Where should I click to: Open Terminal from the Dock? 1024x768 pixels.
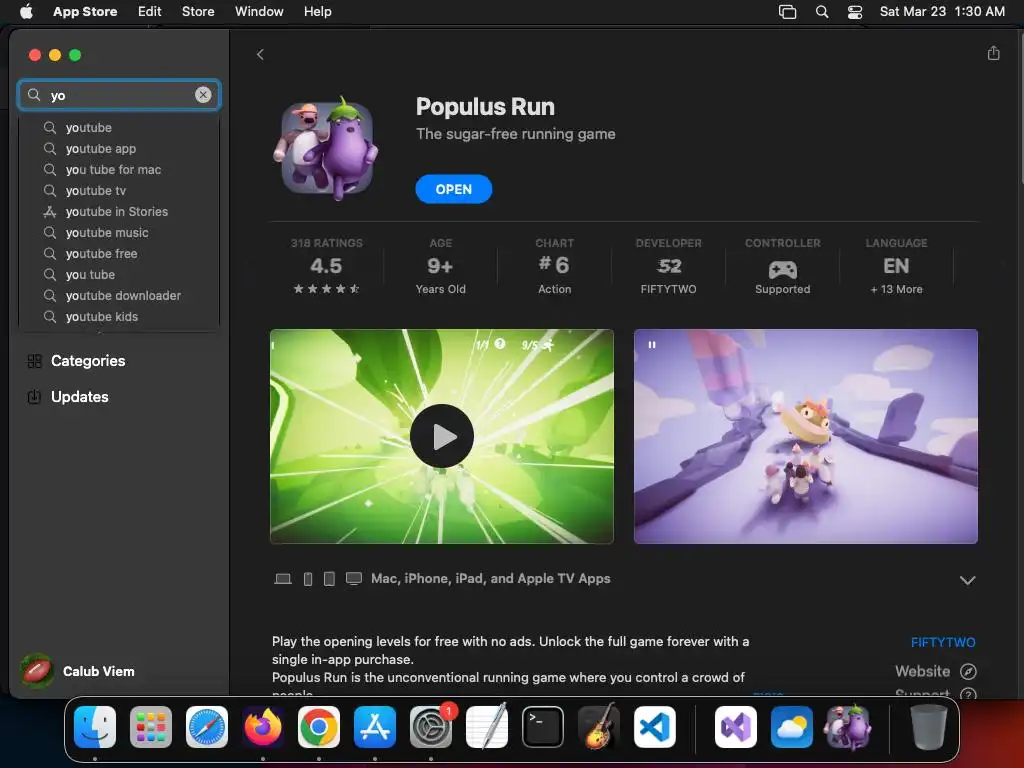click(x=543, y=727)
